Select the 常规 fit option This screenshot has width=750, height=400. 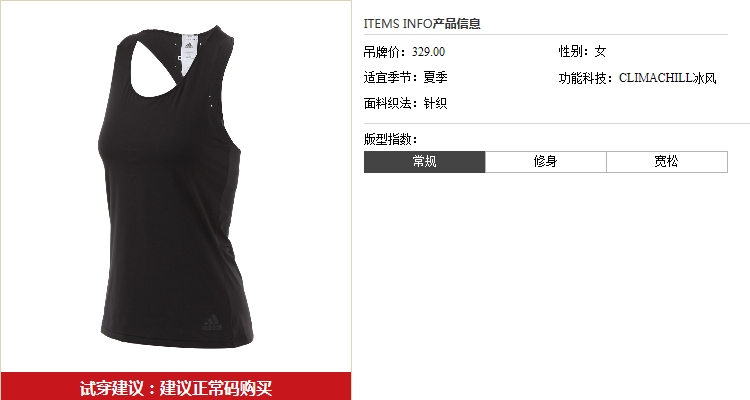pos(424,162)
